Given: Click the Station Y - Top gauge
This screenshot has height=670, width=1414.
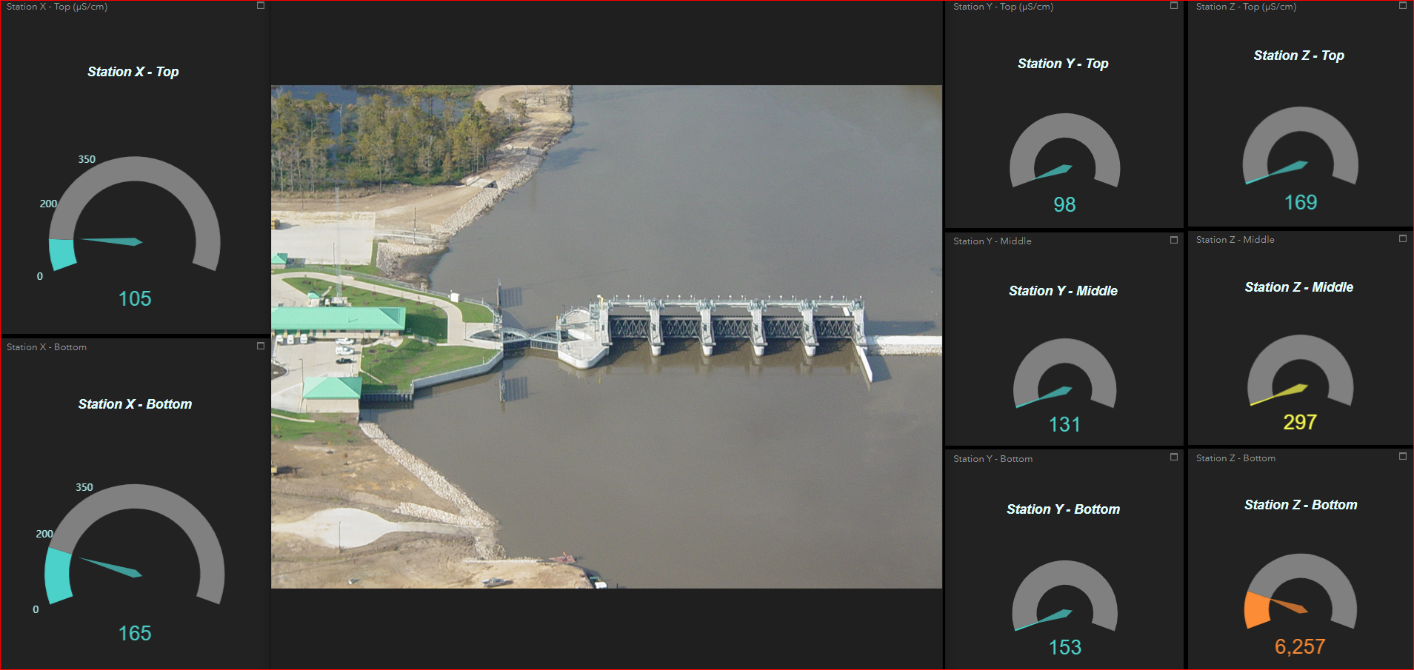Looking at the screenshot, I should [1064, 149].
